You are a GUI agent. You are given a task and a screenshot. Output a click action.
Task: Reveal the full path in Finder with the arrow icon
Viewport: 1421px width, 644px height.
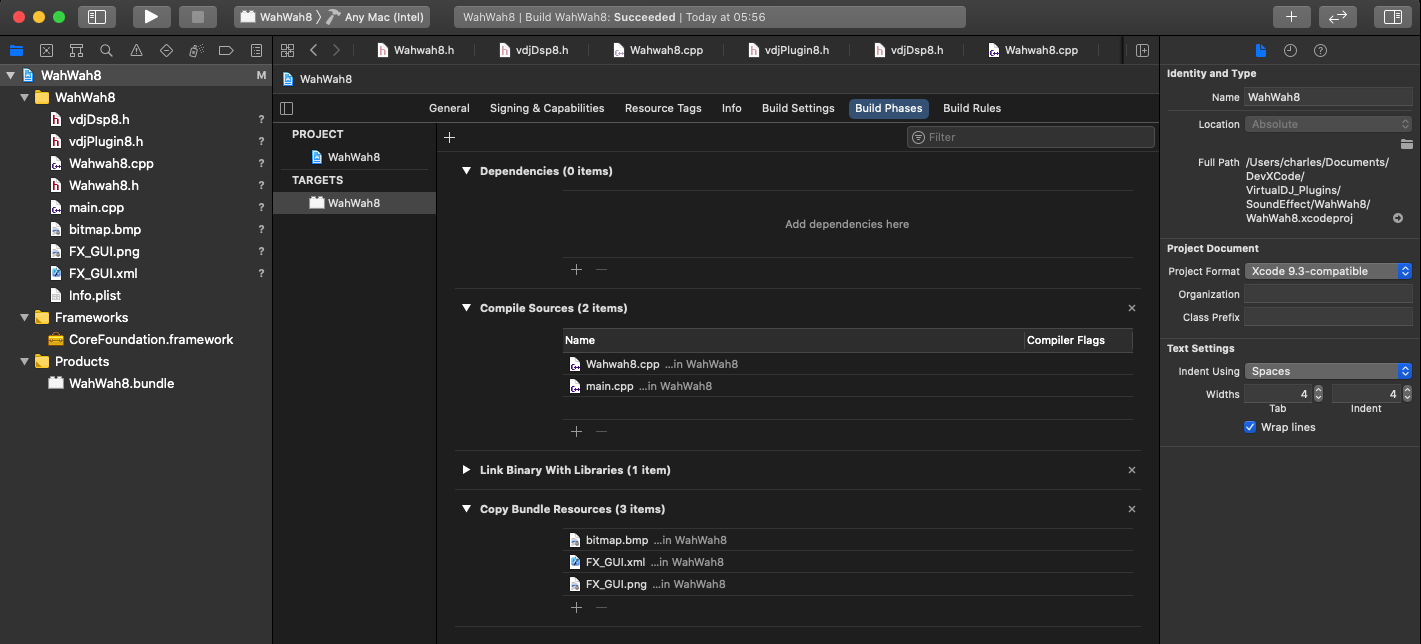point(1398,218)
